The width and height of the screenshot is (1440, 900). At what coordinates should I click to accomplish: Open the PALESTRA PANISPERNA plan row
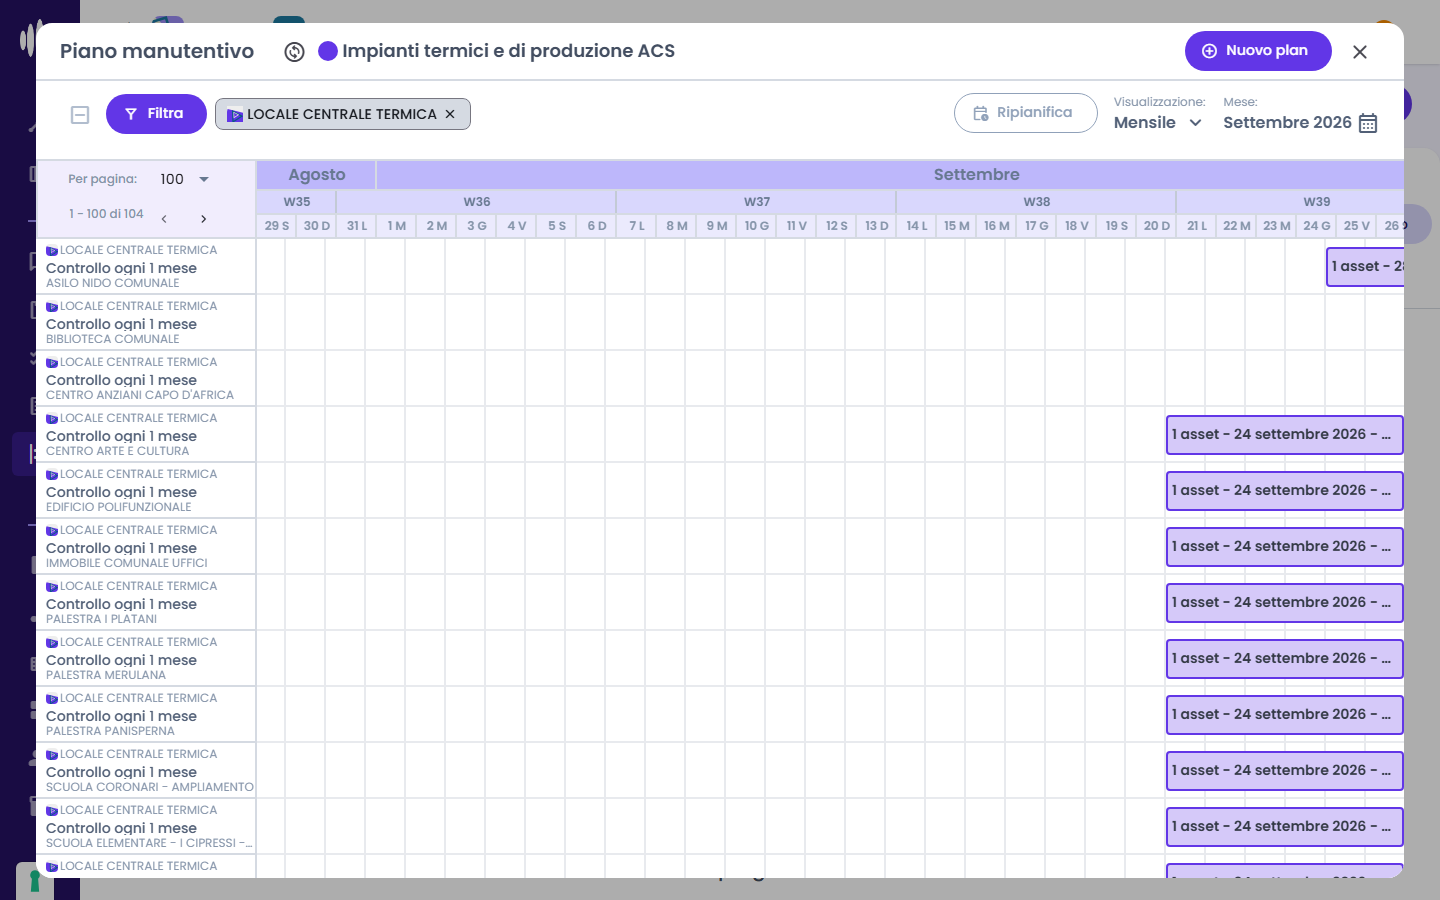146,714
